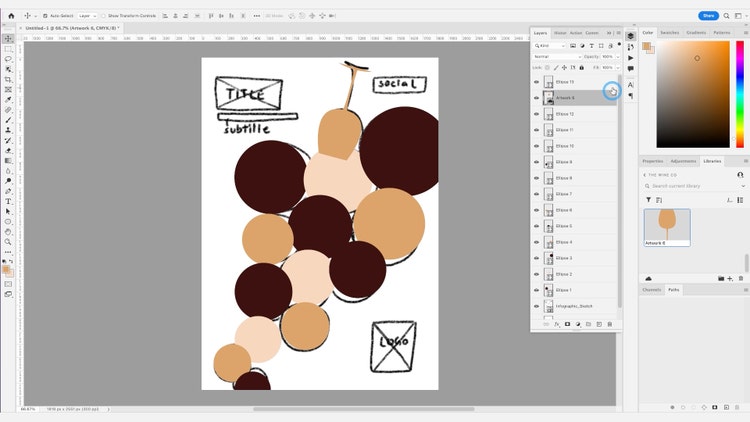The image size is (750, 422).
Task: Pick the Zoom tool
Action: [8, 242]
